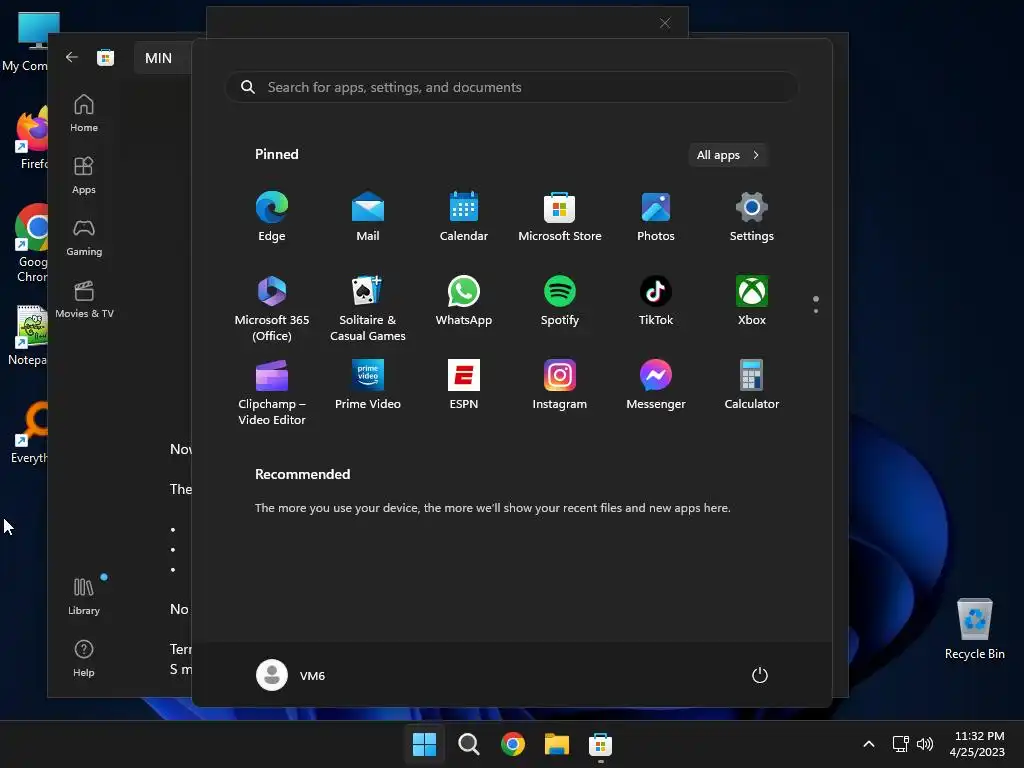The height and width of the screenshot is (768, 1024).
Task: Launch Prime Video app
Action: click(x=368, y=385)
